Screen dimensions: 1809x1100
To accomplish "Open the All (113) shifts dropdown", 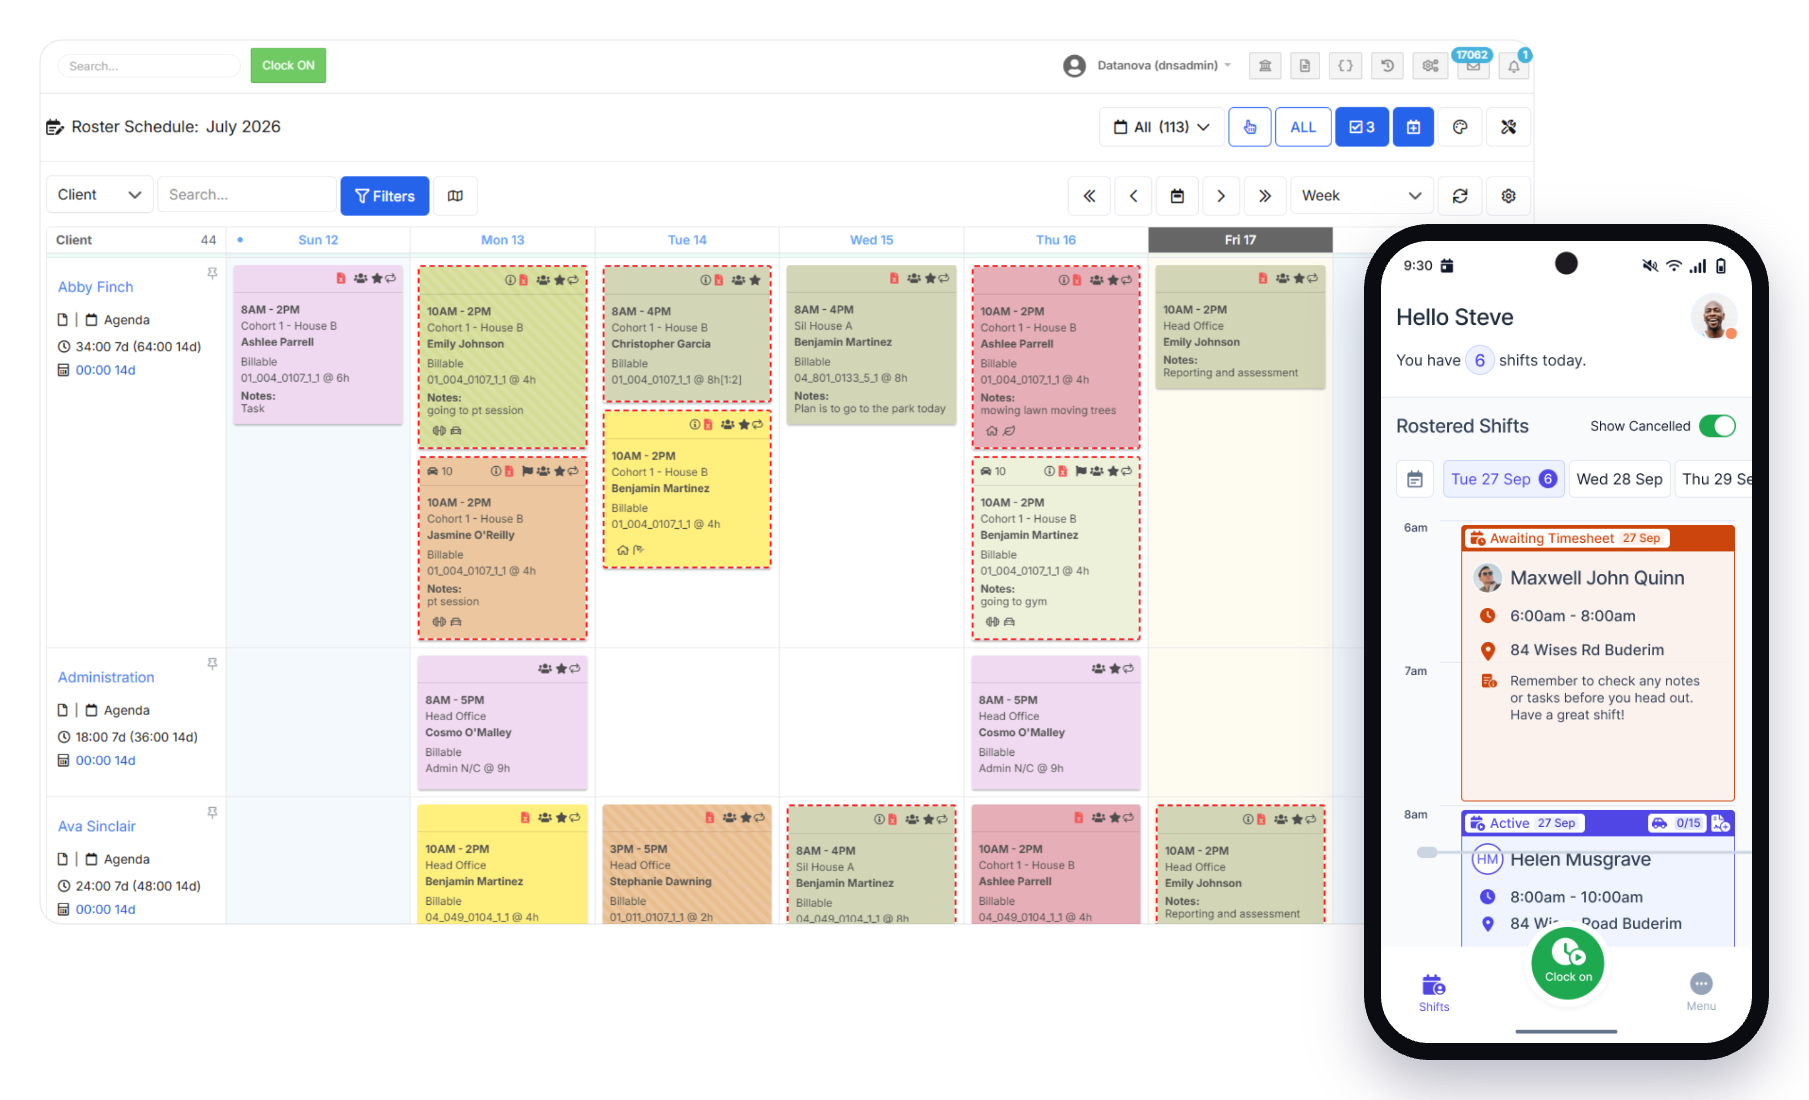I will click(x=1162, y=127).
